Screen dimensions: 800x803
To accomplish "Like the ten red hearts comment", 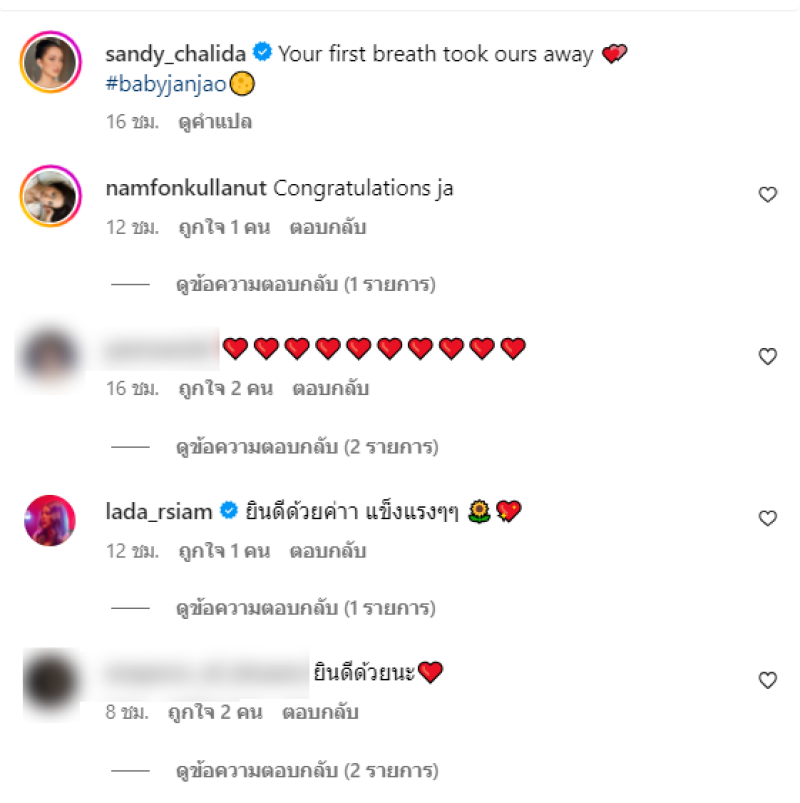I will coord(767,356).
